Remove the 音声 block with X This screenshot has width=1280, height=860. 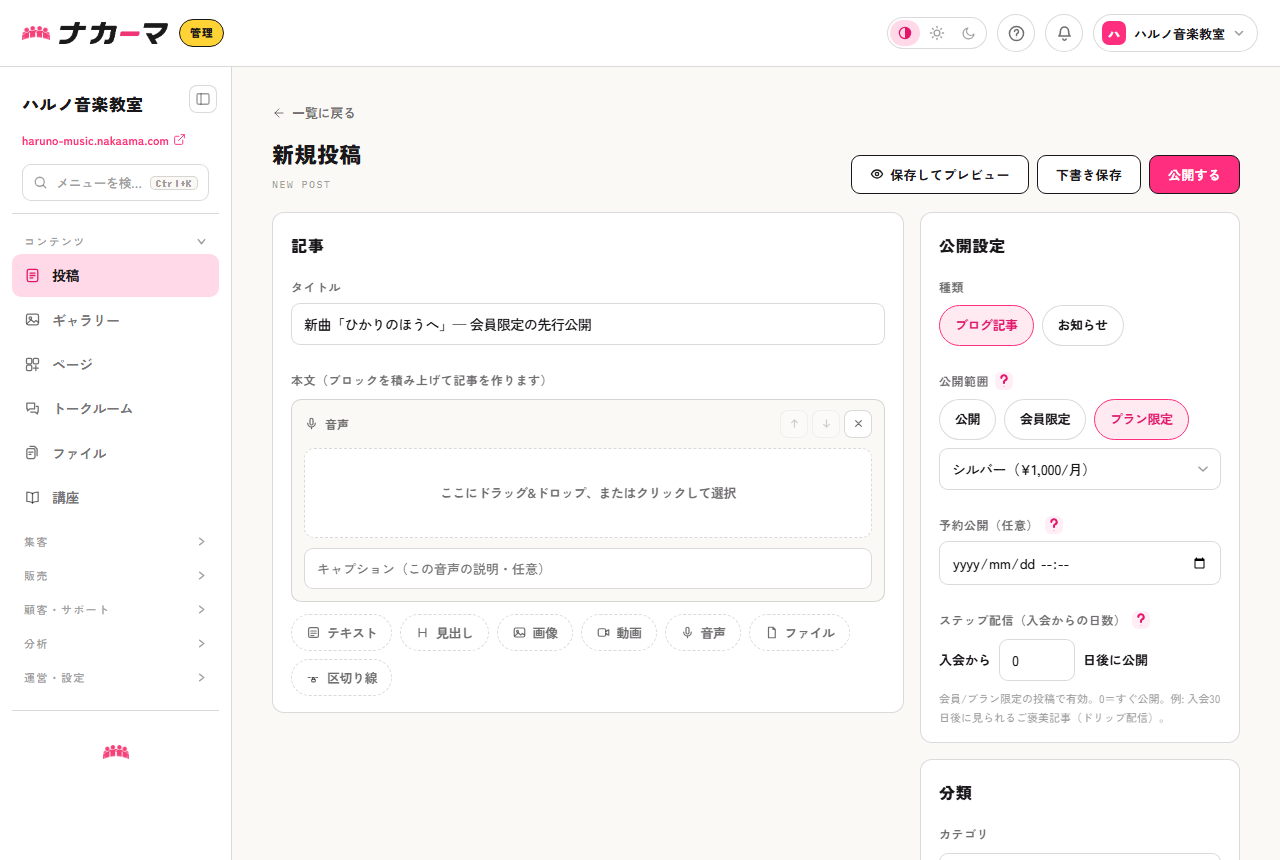[x=858, y=424]
